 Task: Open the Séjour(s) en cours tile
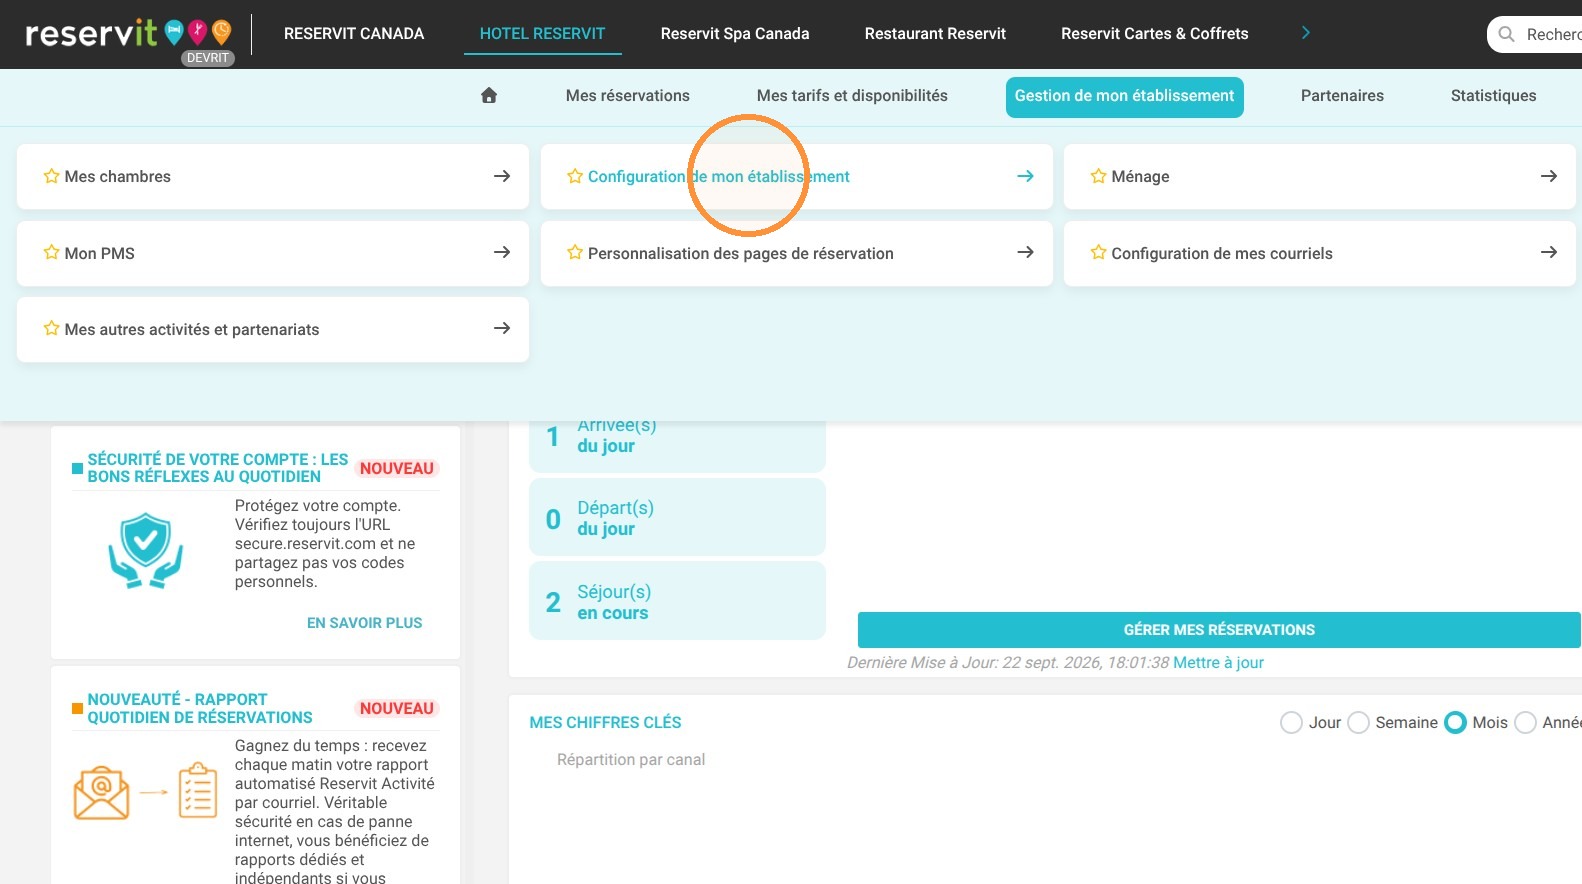(677, 601)
